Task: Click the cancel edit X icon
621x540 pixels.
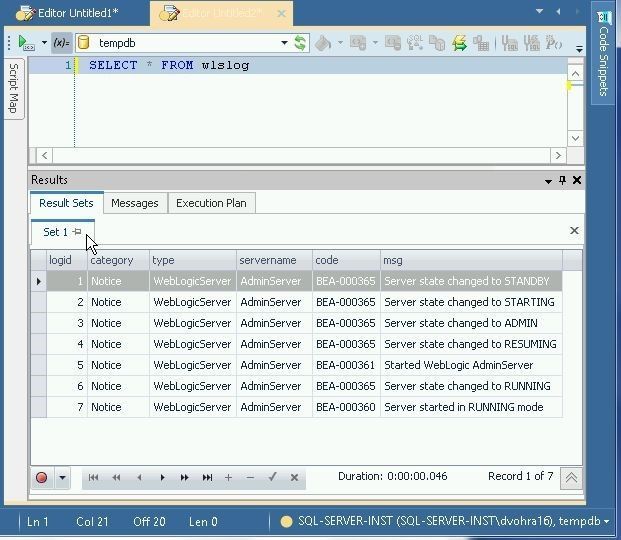Action: pos(294,478)
